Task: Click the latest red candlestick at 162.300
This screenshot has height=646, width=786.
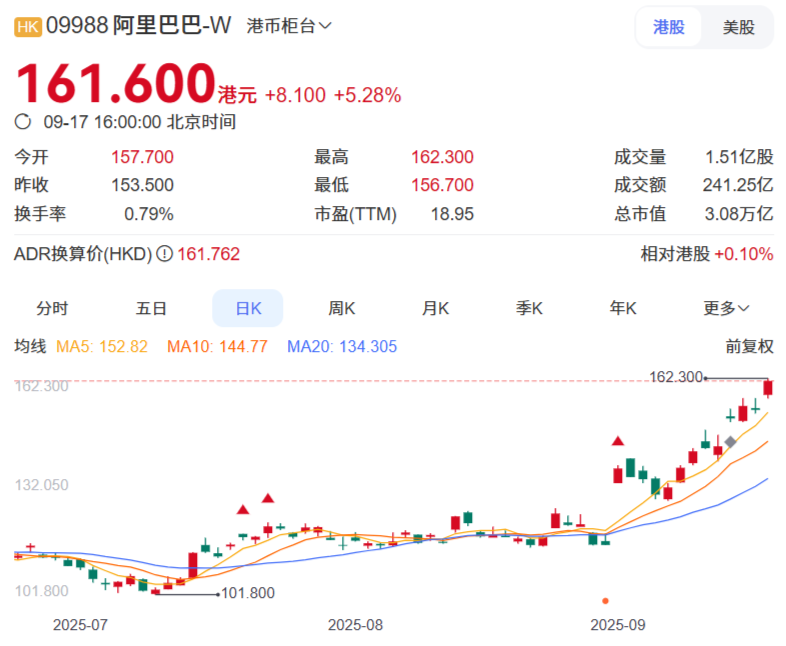Action: pyautogui.click(x=767, y=388)
